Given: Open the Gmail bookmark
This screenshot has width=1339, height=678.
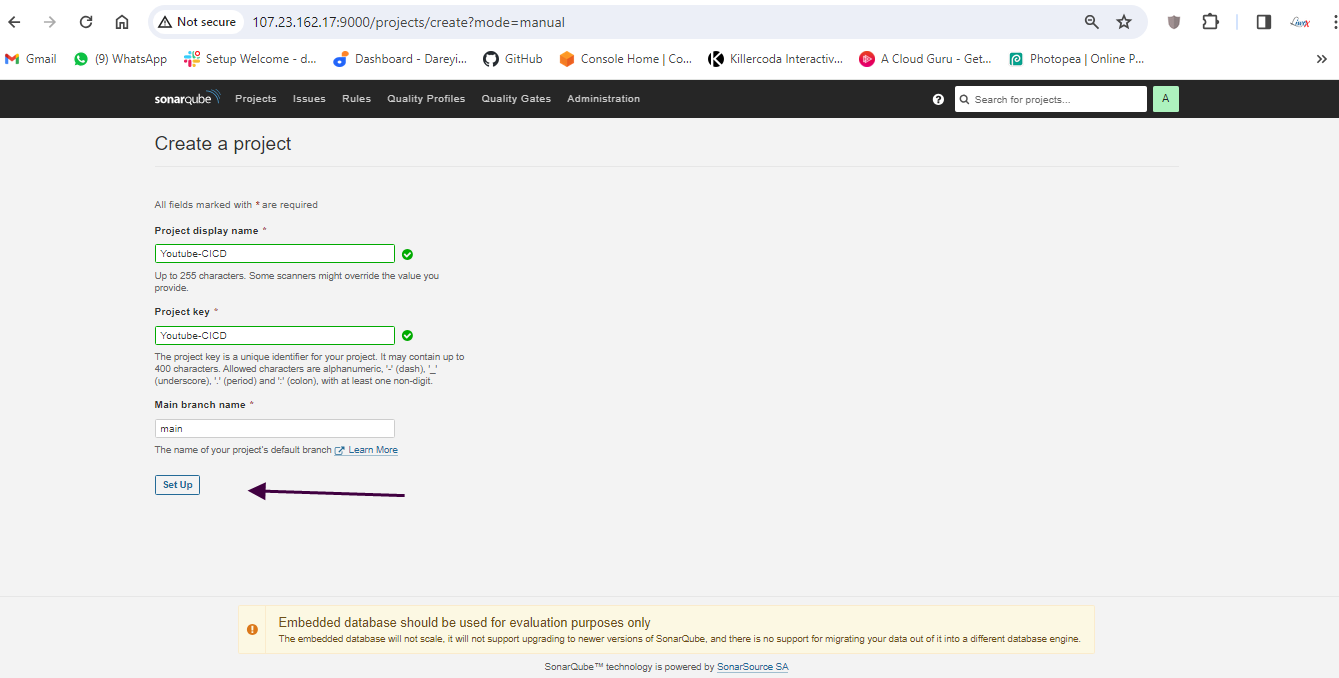Looking at the screenshot, I should (30, 59).
